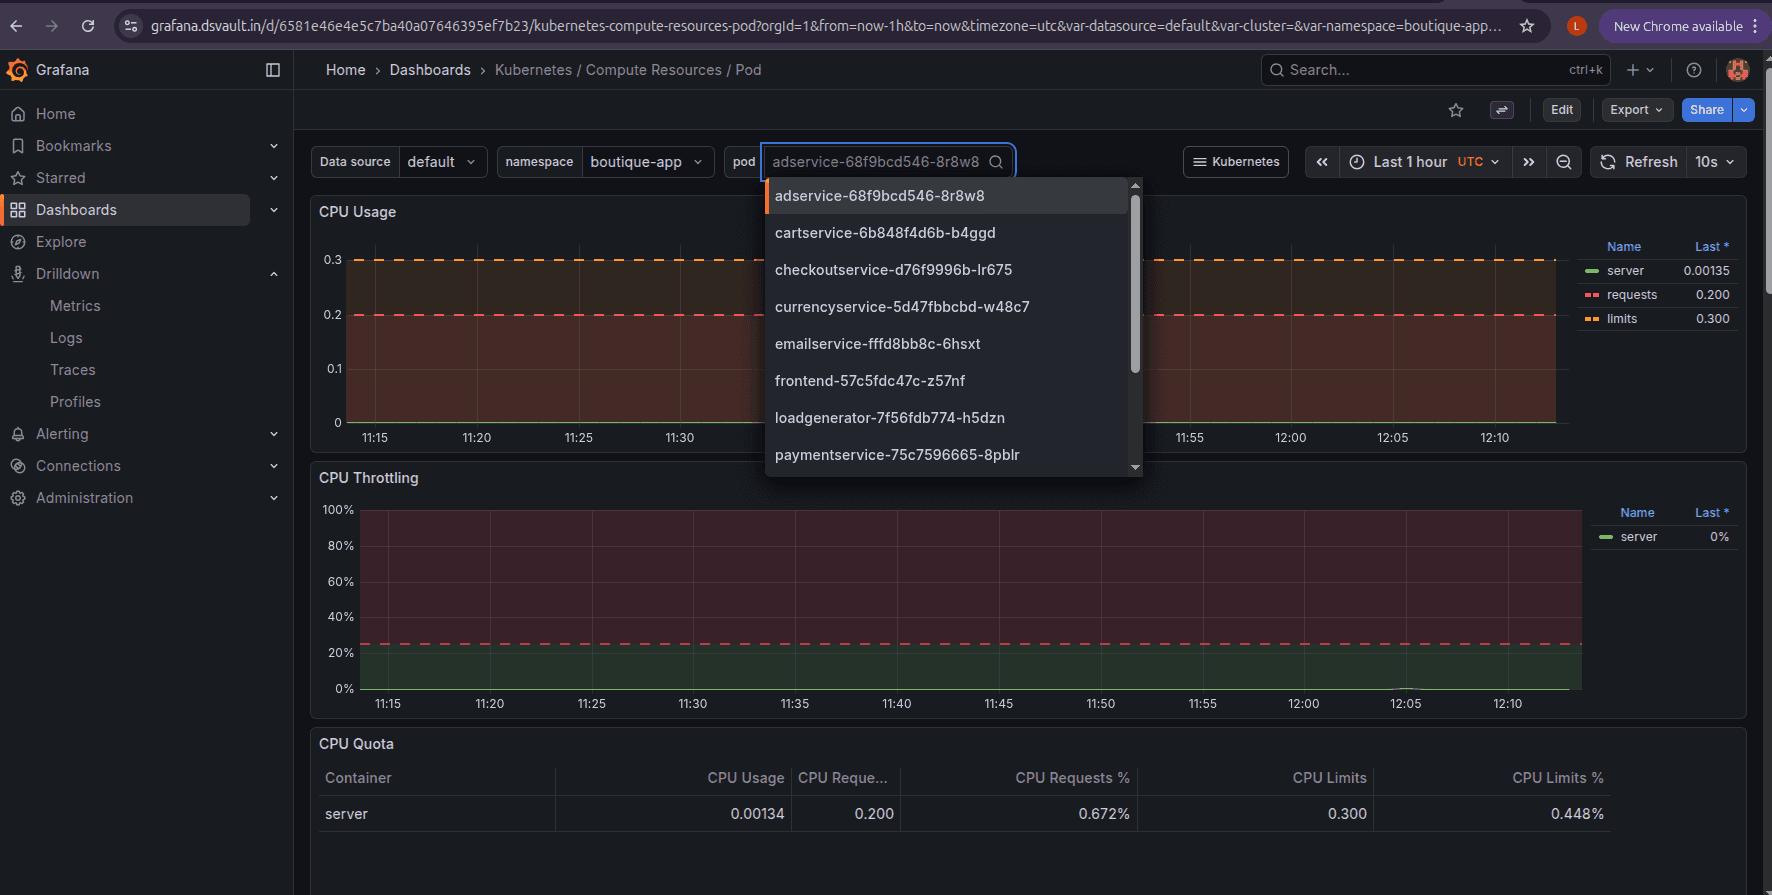Open Traces under Drilldown

73,370
